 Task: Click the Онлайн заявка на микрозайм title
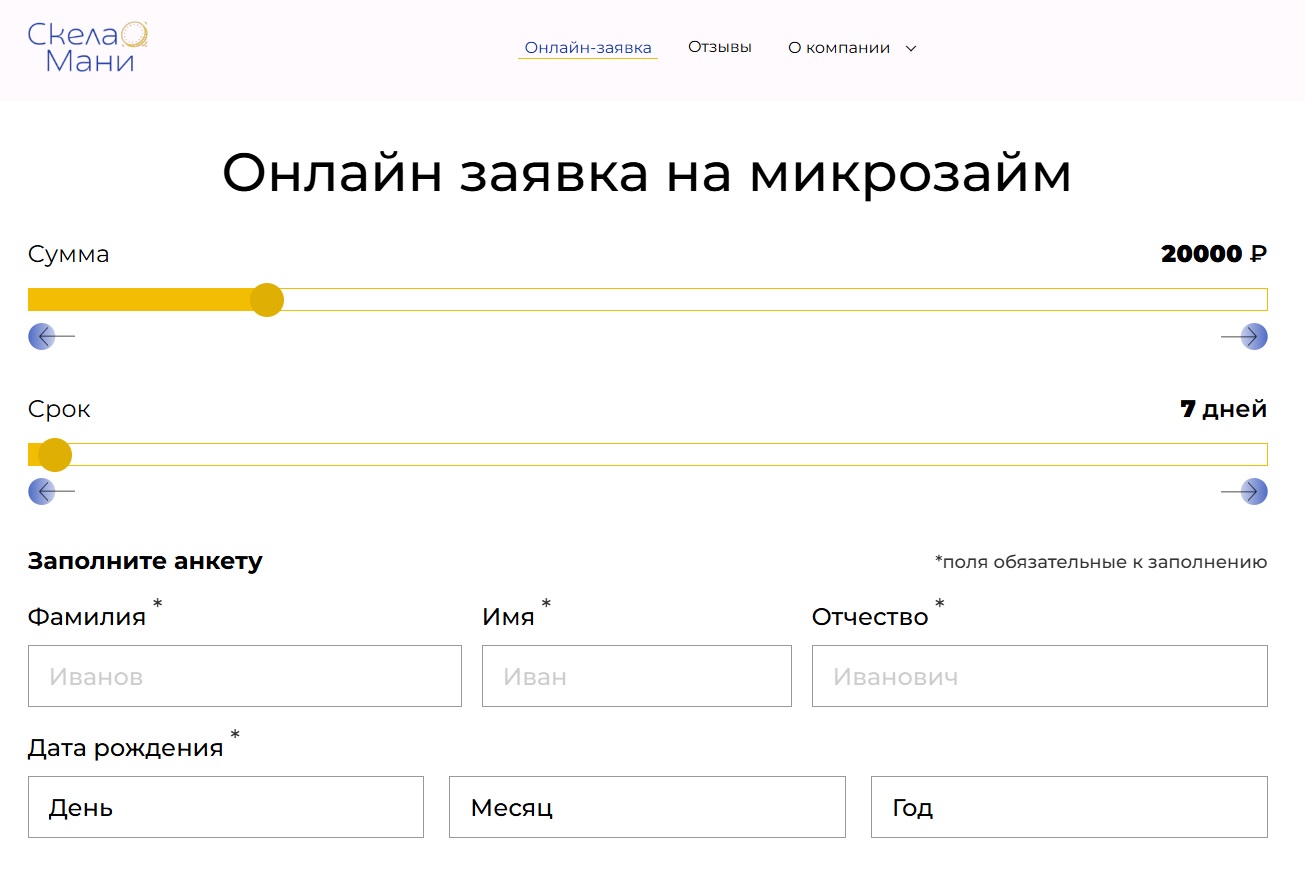[647, 173]
